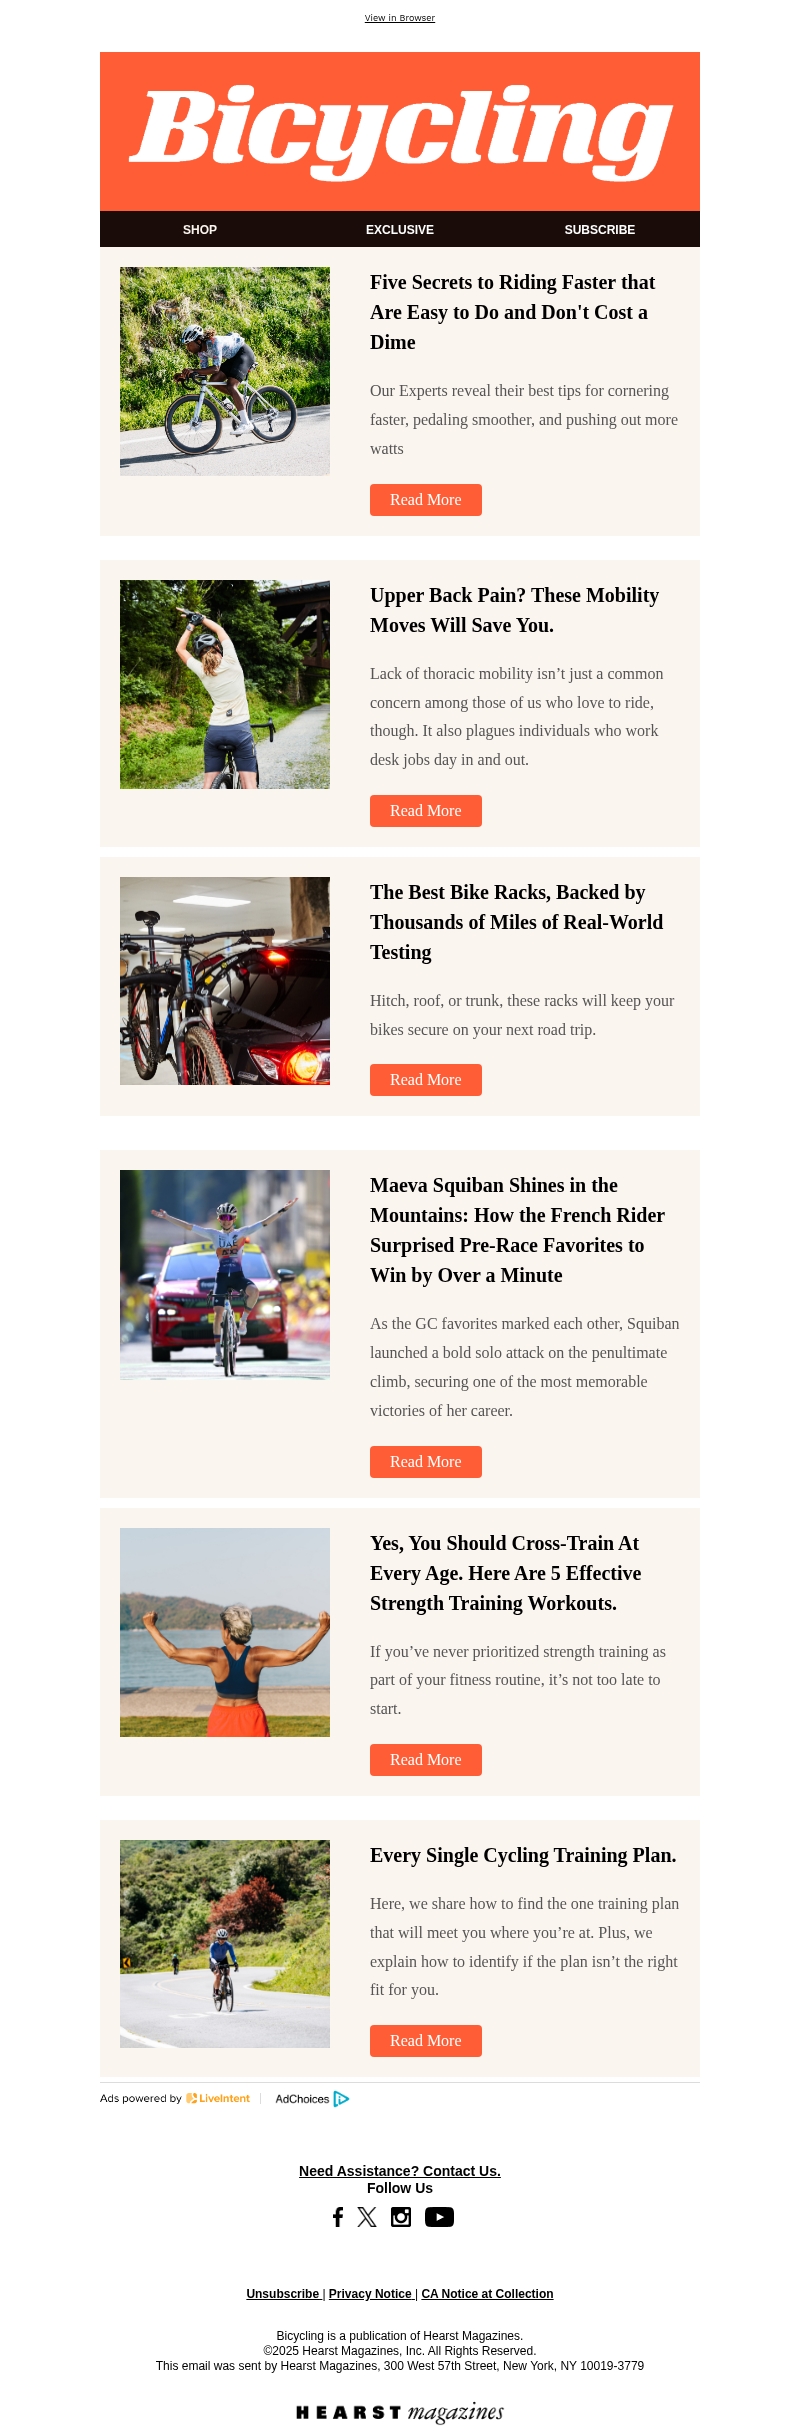Click the Hearst Magazines footer logo
This screenshot has height=2431, width=800.
400,2412
